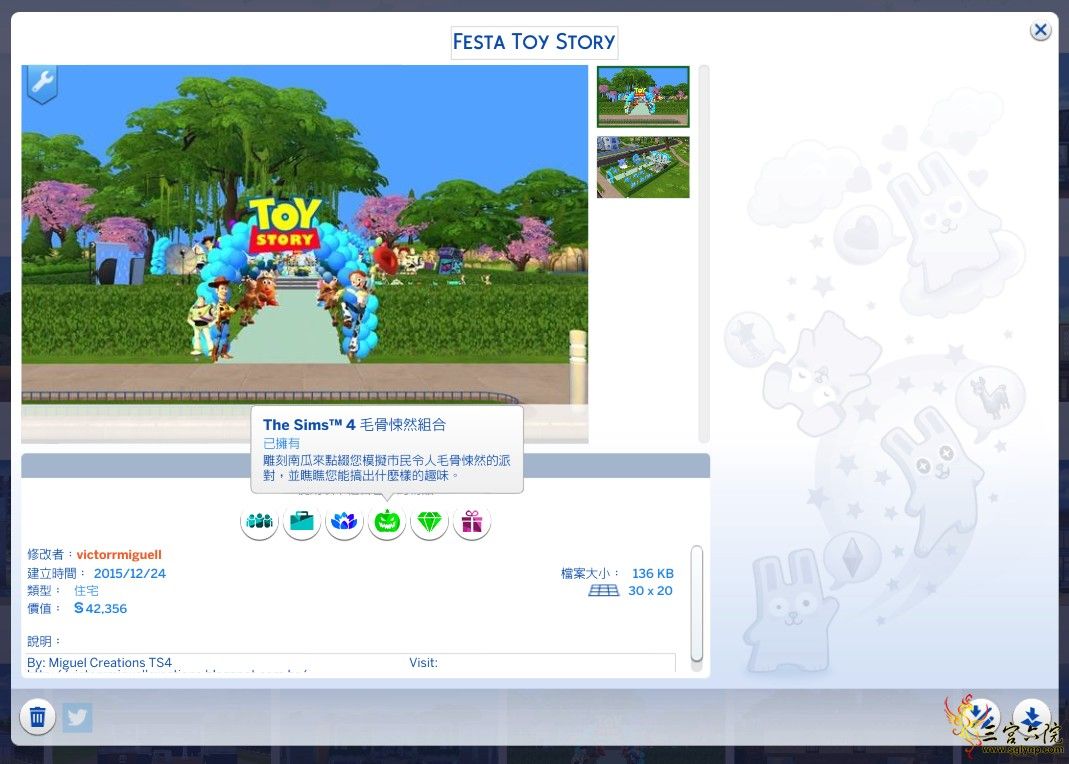Click the description text By: Miguel Creations TS4
This screenshot has width=1069, height=764.
(100, 662)
